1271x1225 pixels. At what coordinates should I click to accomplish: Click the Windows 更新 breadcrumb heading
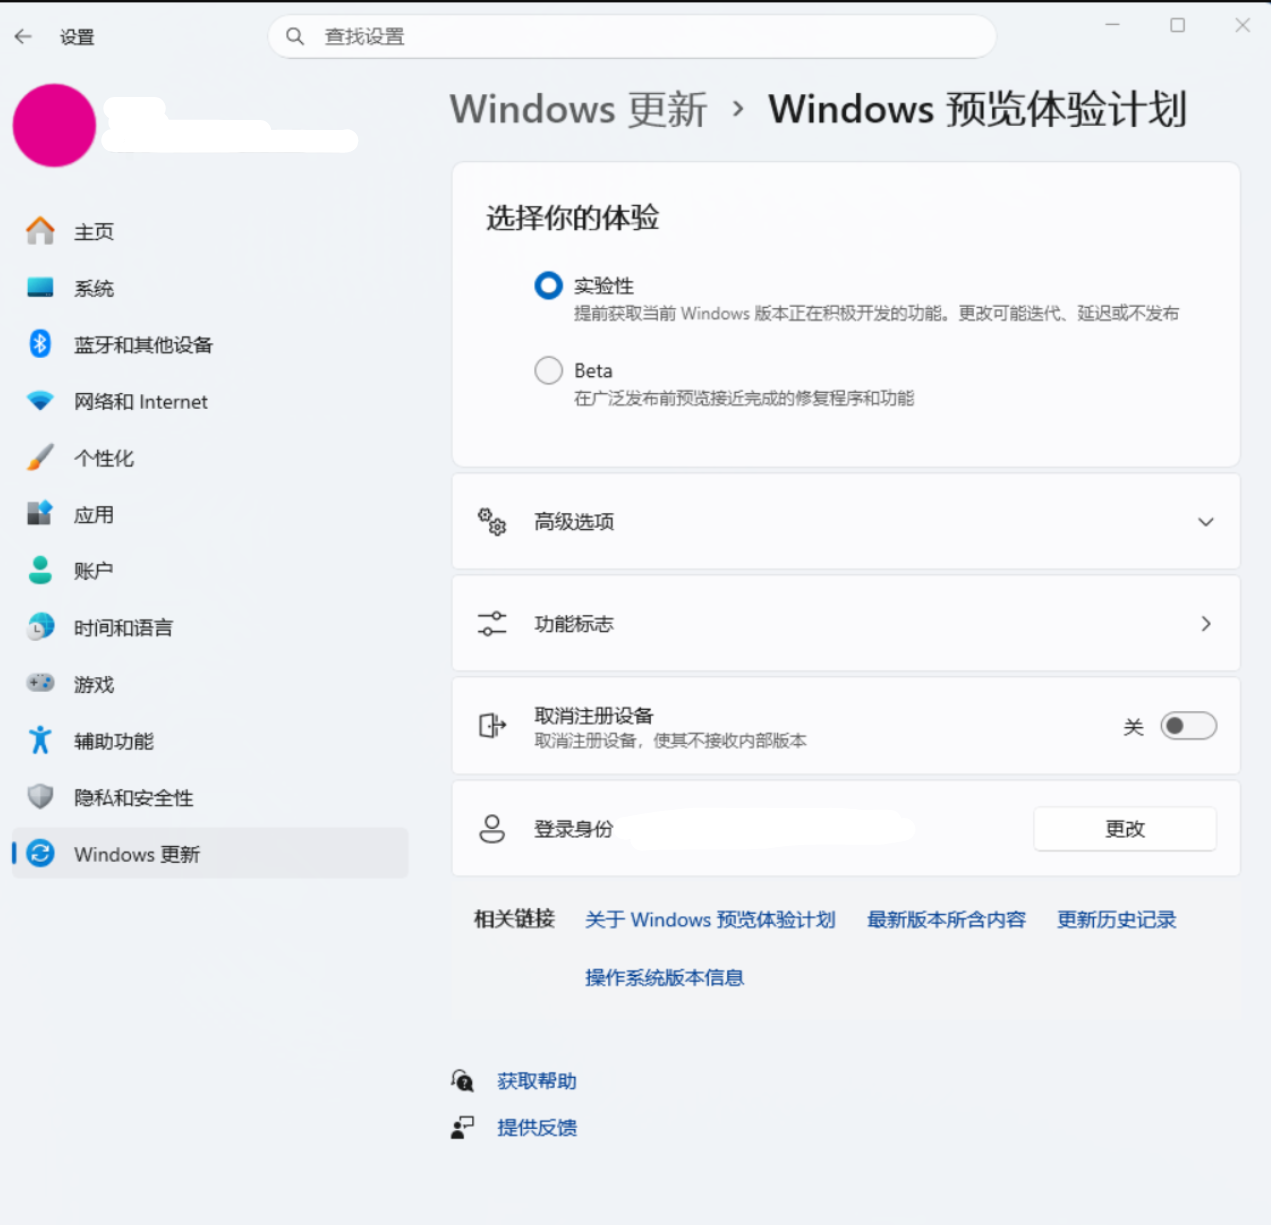tap(578, 109)
